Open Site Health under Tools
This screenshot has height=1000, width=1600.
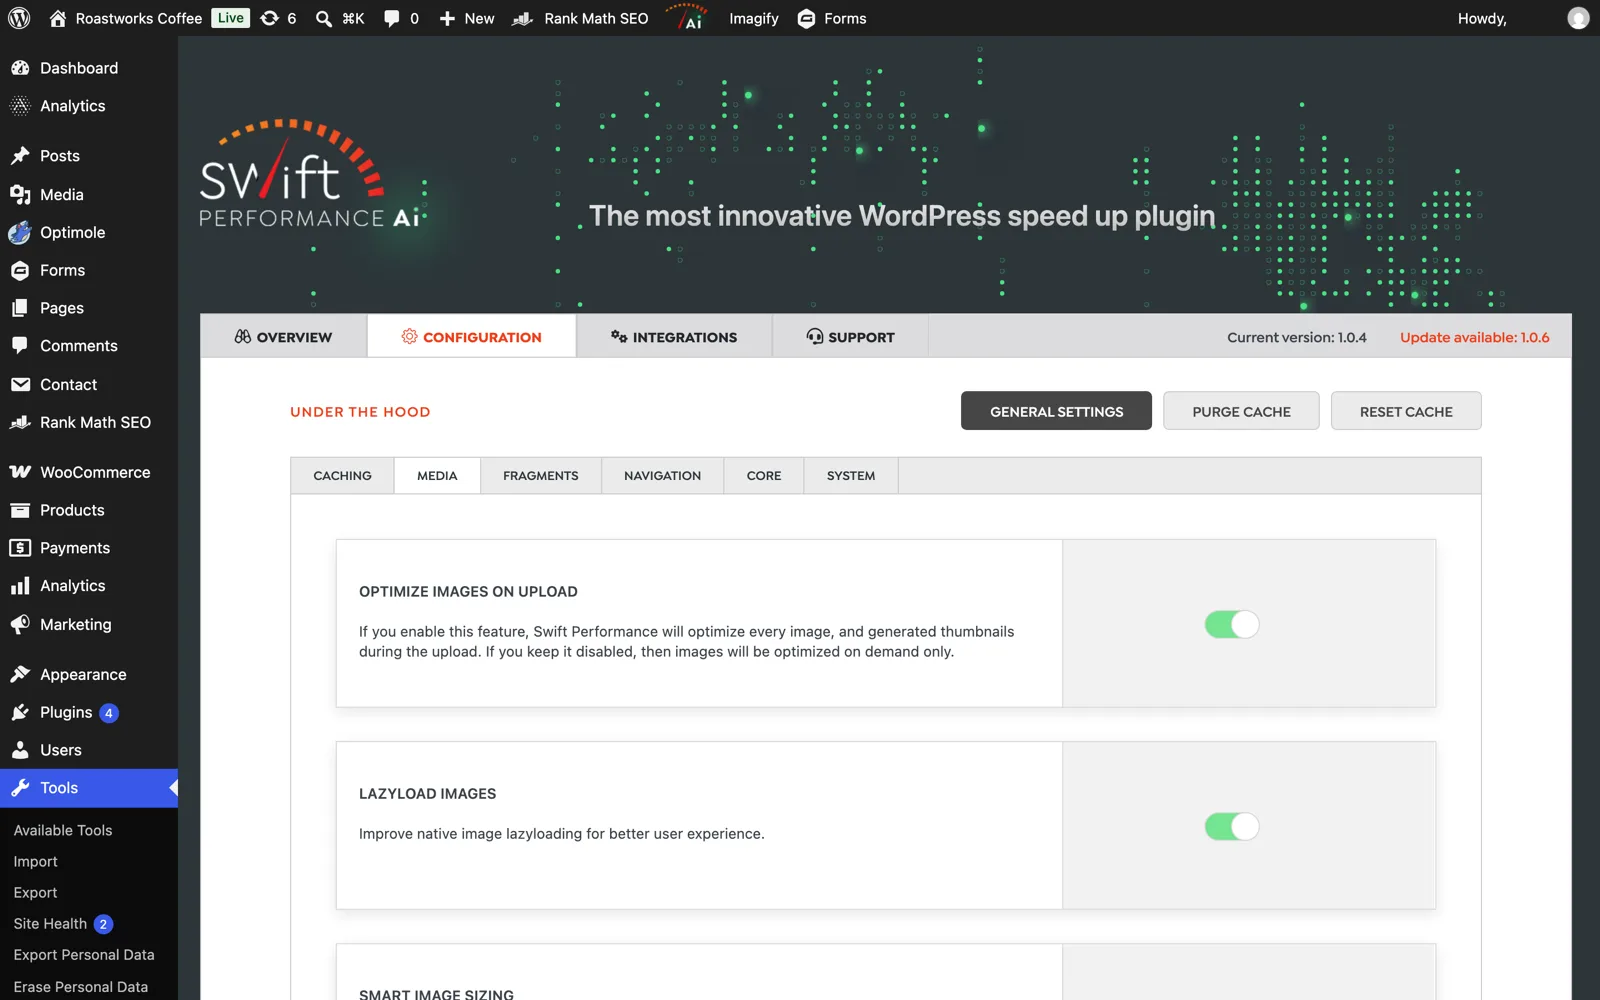50,924
